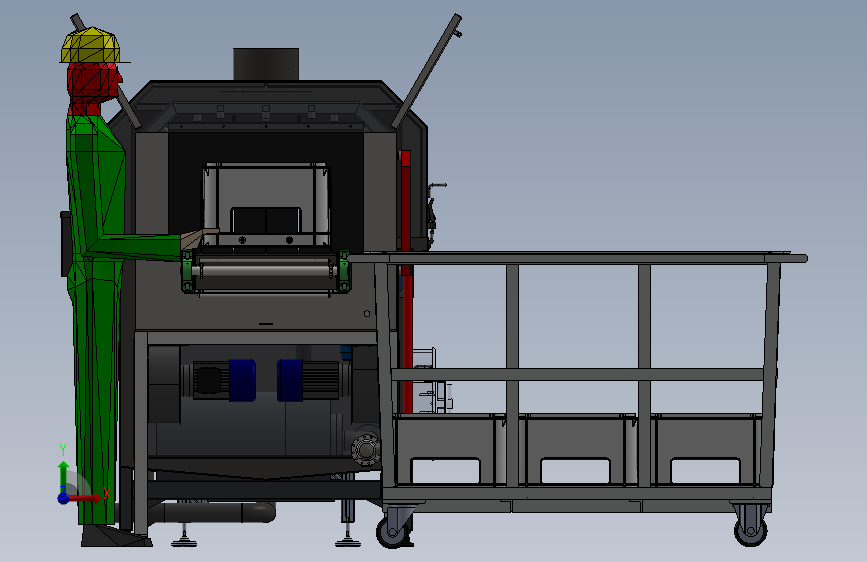This screenshot has width=867, height=562.
Task: Select the cart's top horizontal rail
Action: point(578,258)
